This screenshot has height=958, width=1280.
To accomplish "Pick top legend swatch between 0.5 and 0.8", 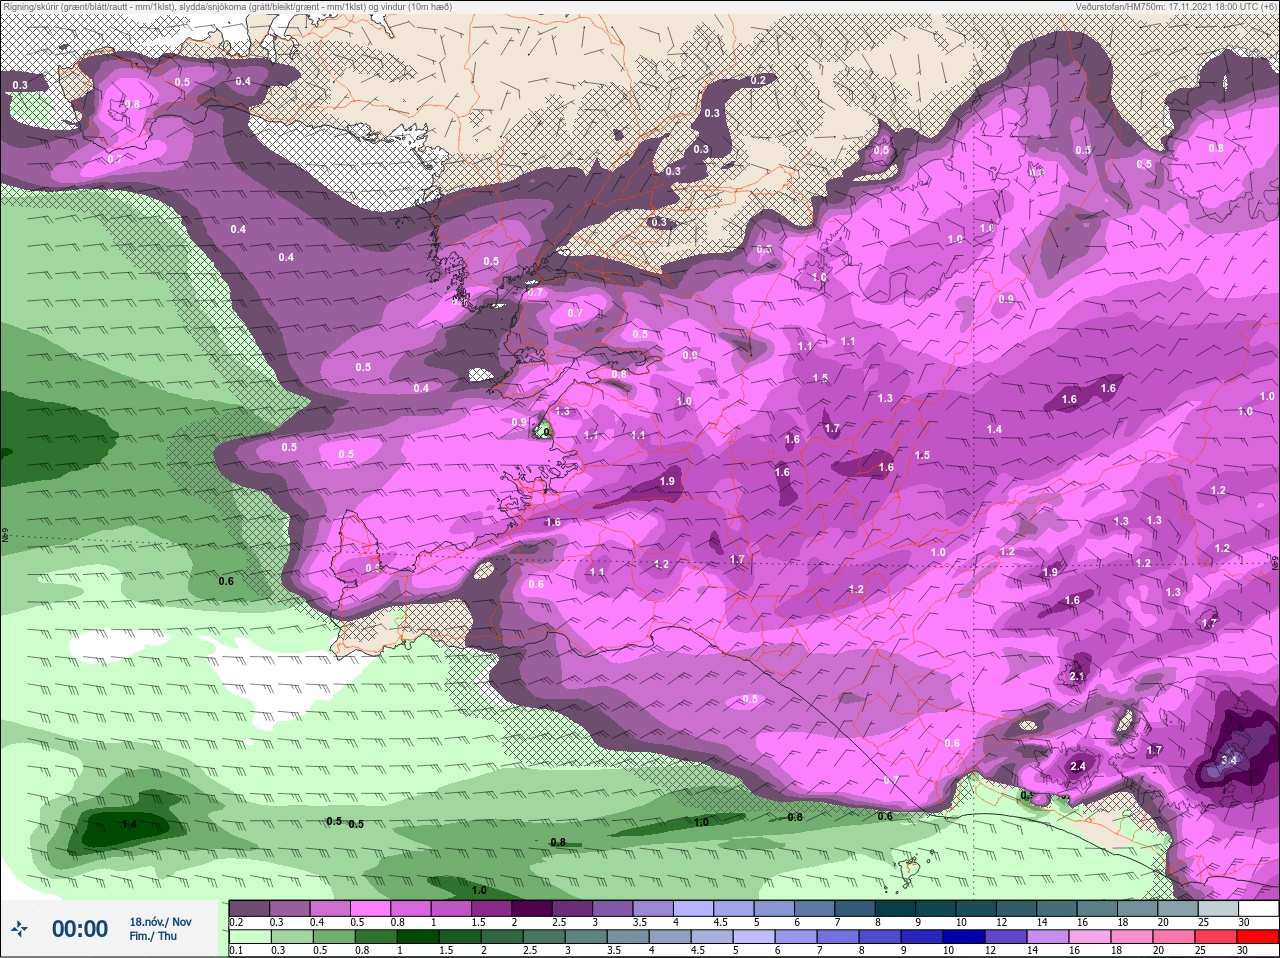I will coord(370,908).
